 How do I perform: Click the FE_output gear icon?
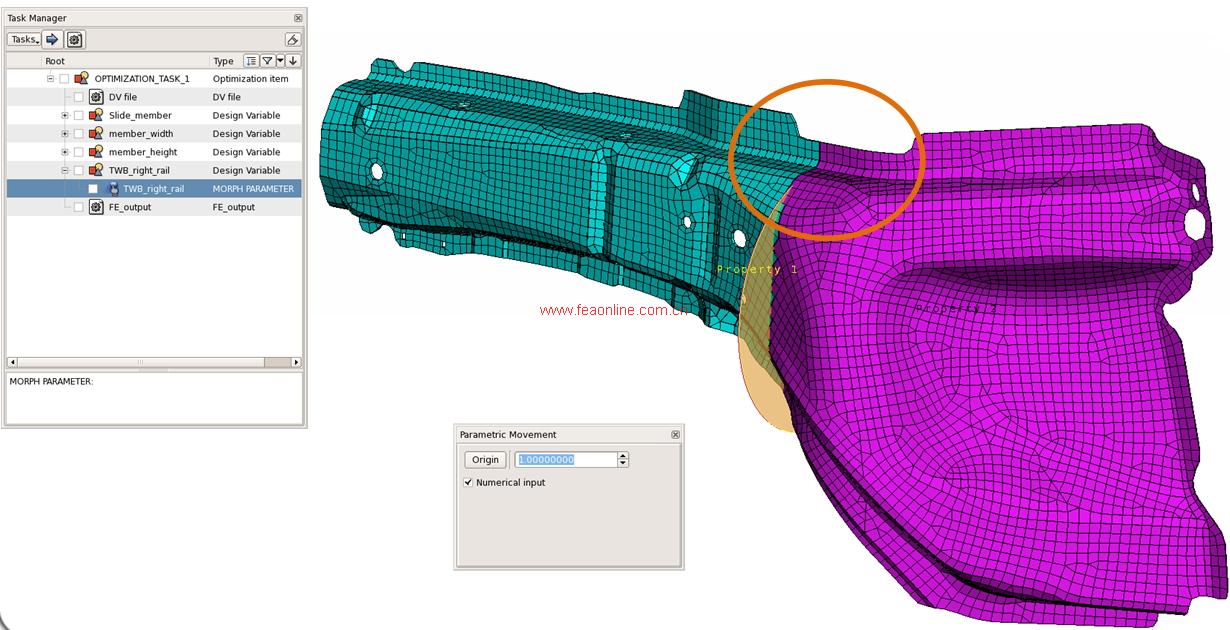96,207
